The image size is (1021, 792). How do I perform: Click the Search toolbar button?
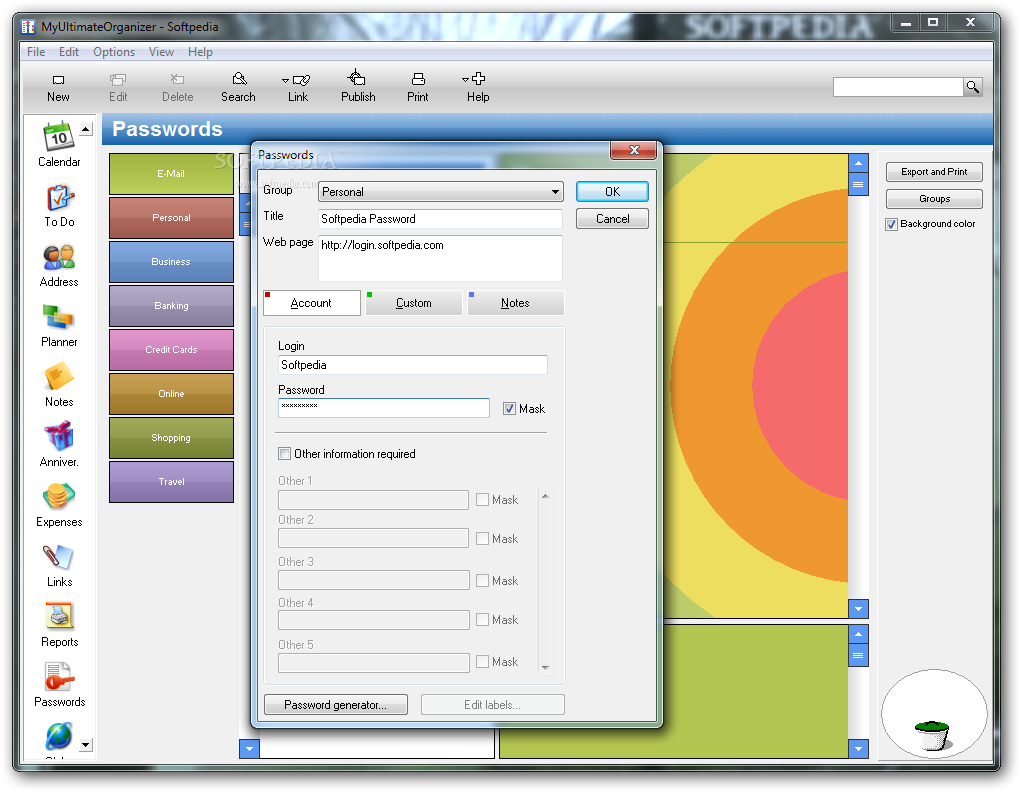pos(238,88)
